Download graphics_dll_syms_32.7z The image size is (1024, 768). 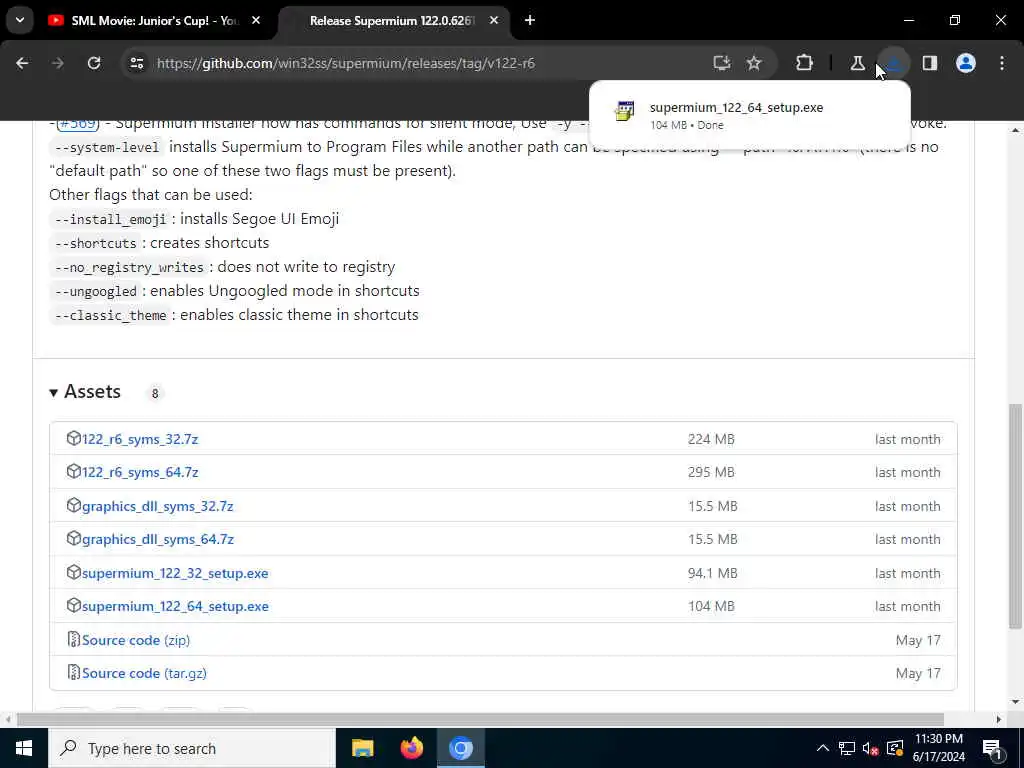157,506
